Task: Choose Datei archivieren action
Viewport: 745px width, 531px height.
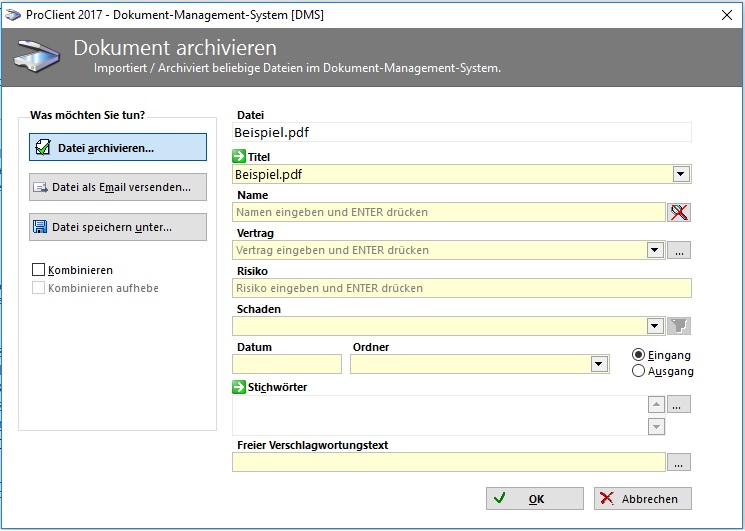Action: tap(118, 147)
